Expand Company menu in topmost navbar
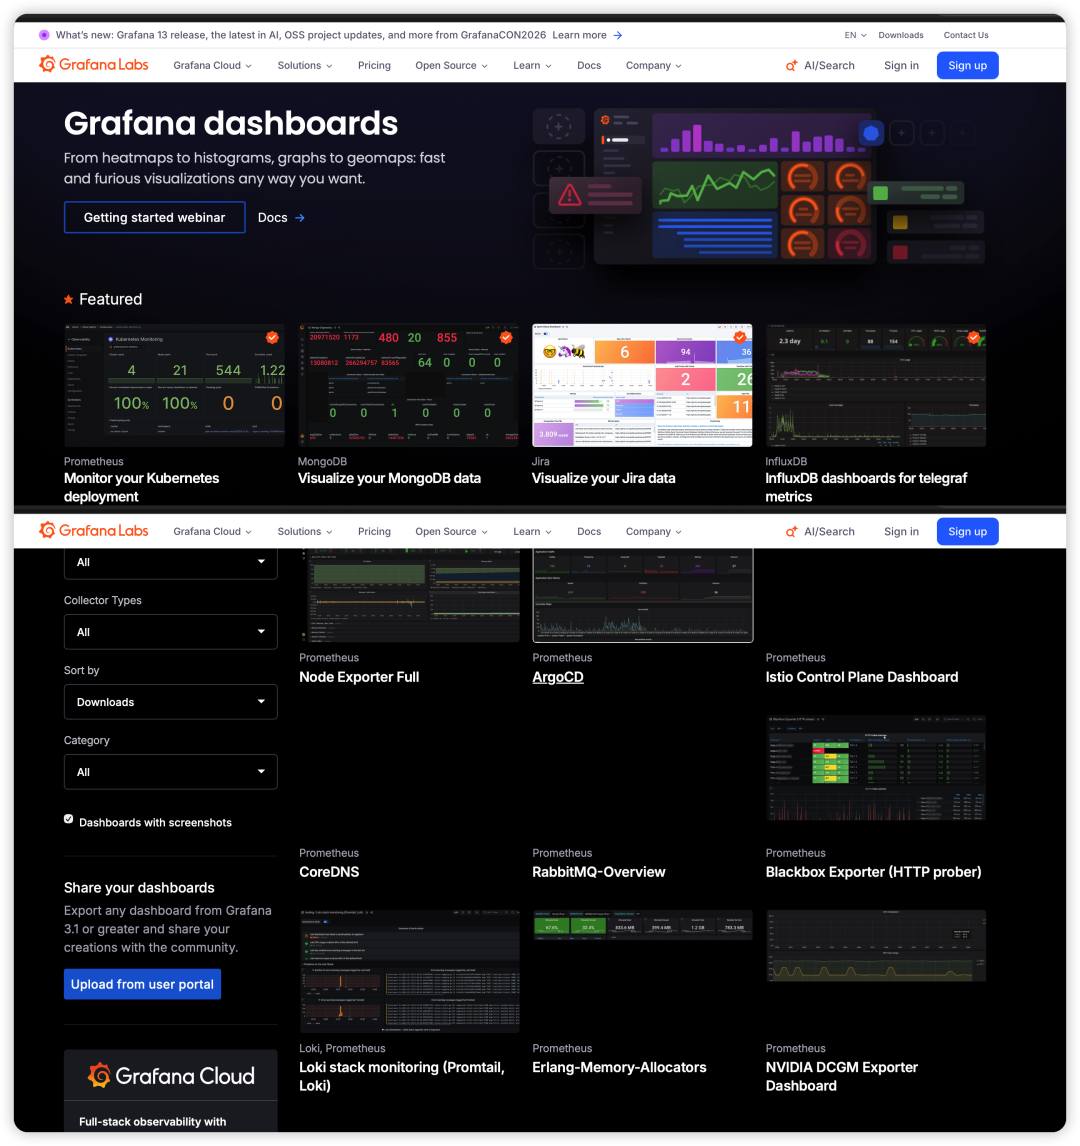The height and width of the screenshot is (1146, 1080). [x=653, y=65]
